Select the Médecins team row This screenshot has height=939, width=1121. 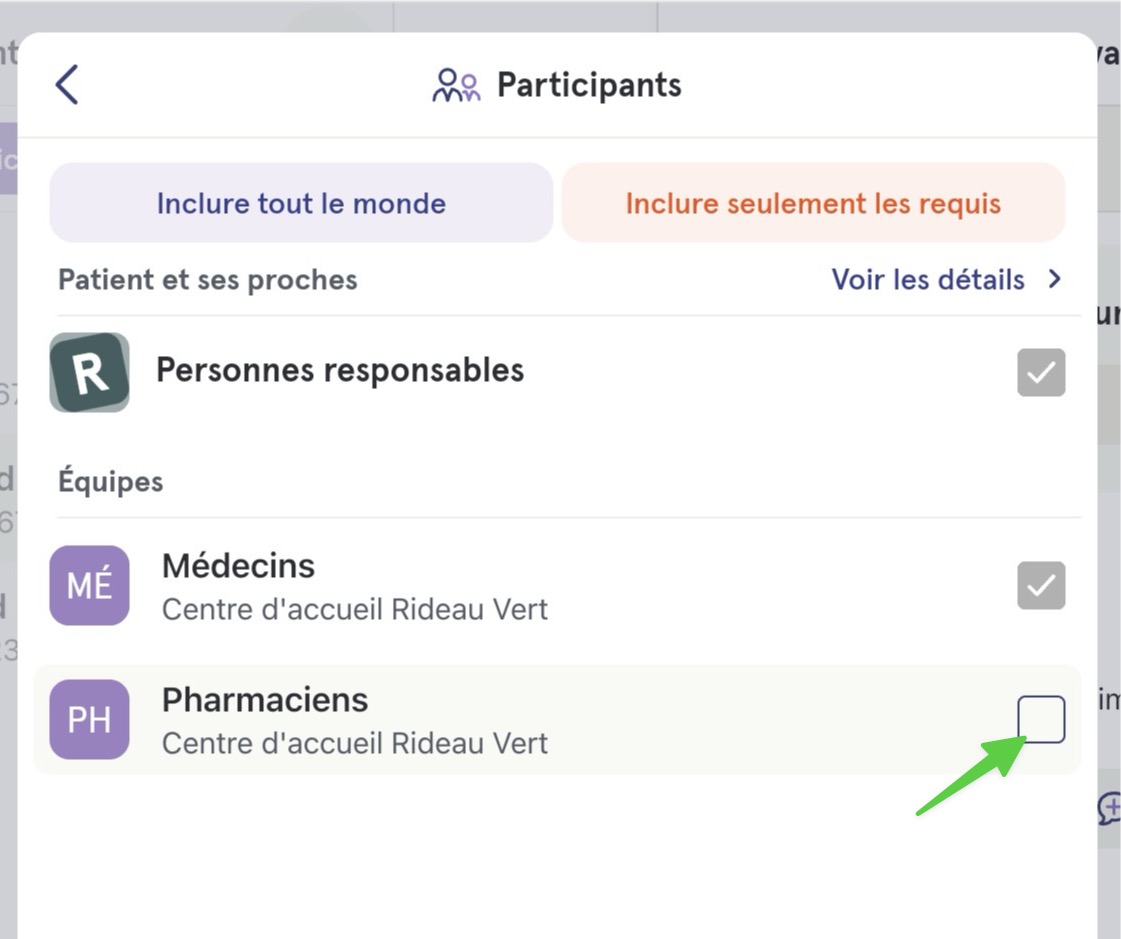(557, 585)
